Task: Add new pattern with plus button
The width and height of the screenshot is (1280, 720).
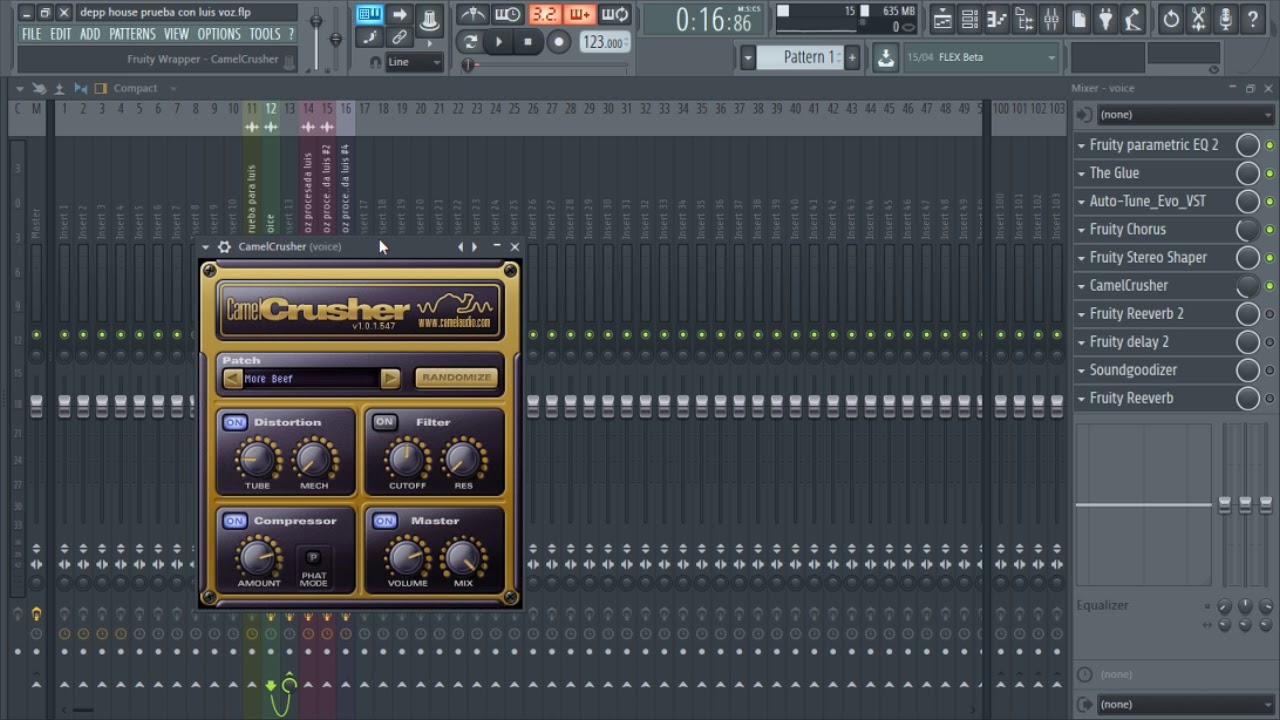Action: [852, 58]
